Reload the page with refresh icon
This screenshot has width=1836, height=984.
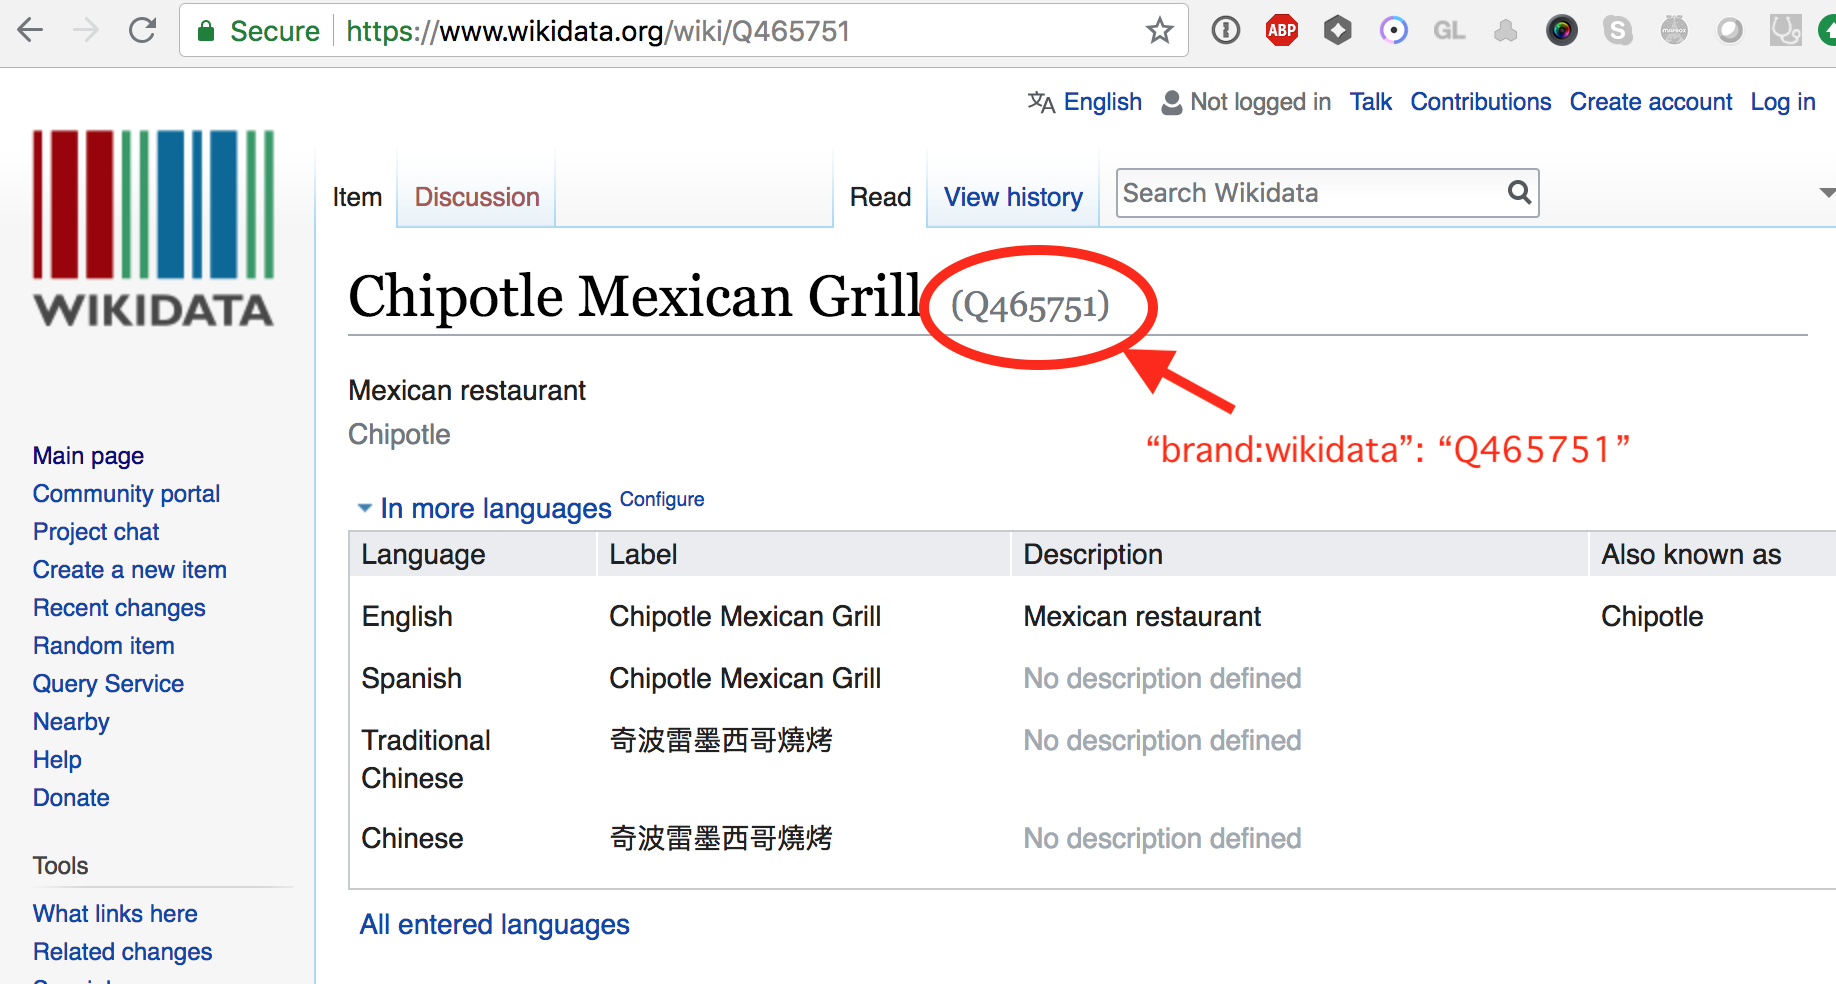tap(143, 30)
